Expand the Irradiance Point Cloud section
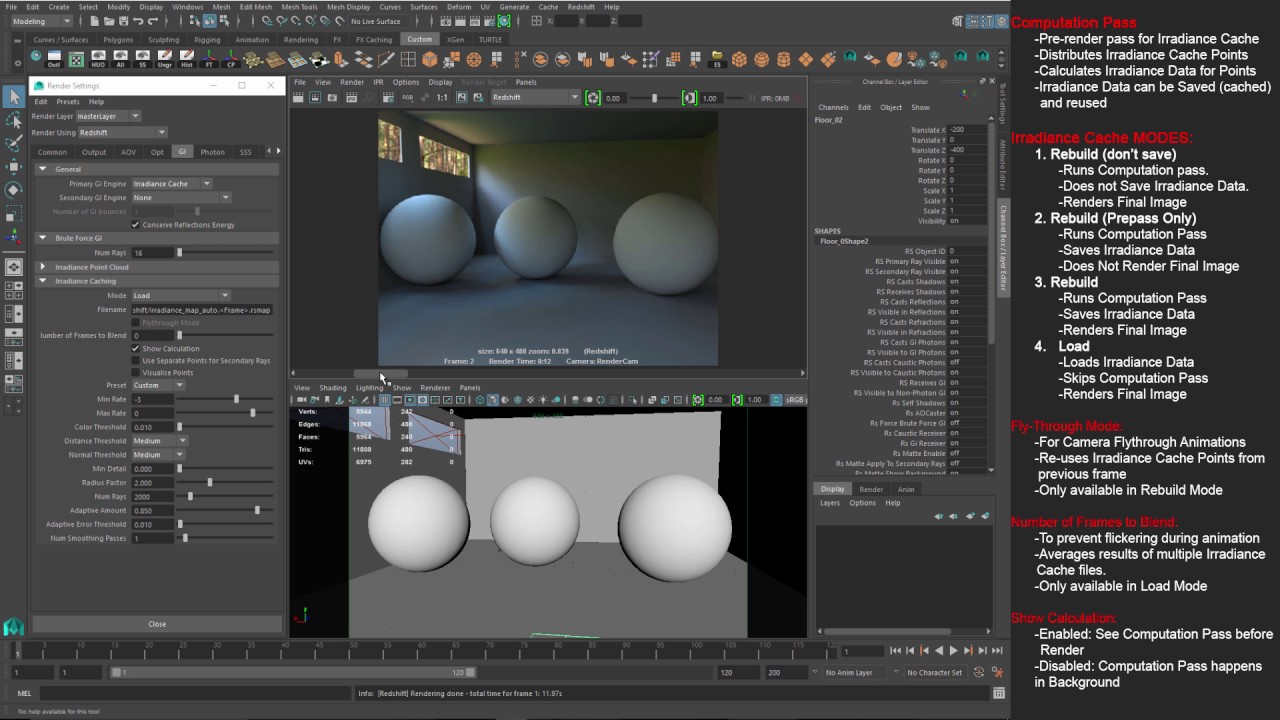Screen dimensions: 1280x720 coord(43,267)
